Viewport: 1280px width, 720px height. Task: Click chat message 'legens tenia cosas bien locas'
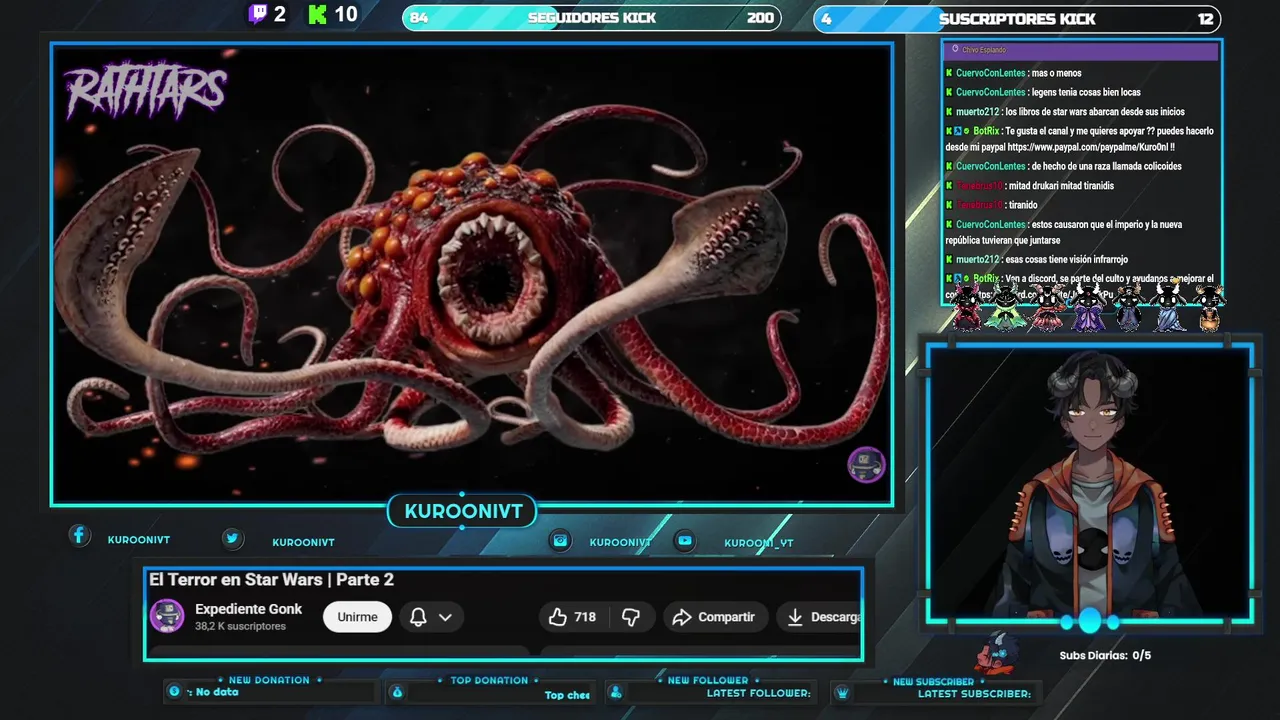1086,92
